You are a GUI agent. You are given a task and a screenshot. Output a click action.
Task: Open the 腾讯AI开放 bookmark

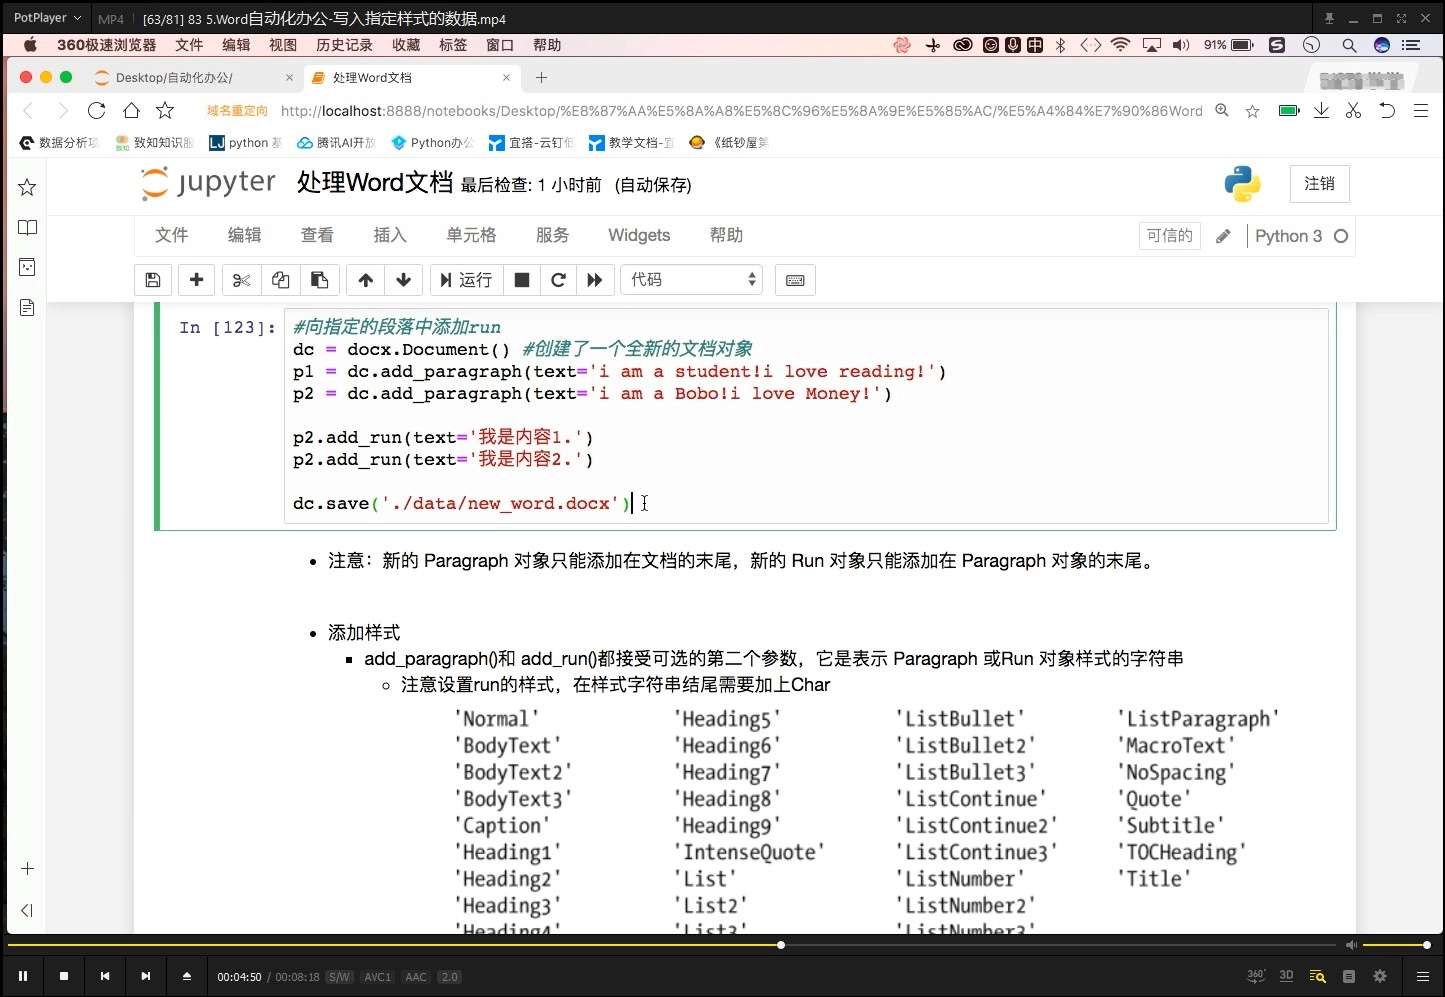coord(336,143)
